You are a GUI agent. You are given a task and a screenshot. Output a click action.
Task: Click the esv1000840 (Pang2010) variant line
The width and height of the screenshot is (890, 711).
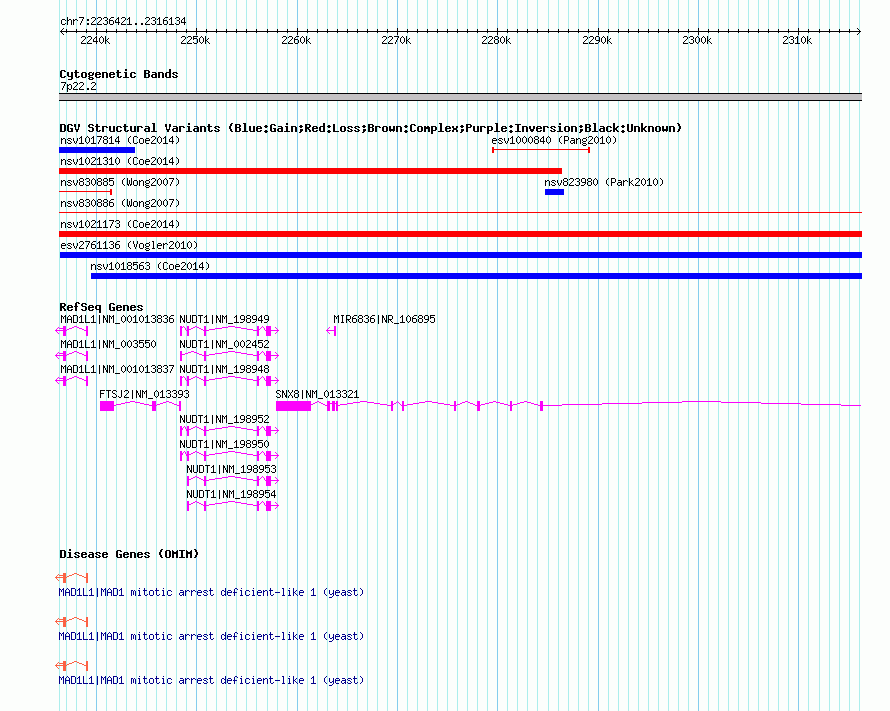click(541, 150)
